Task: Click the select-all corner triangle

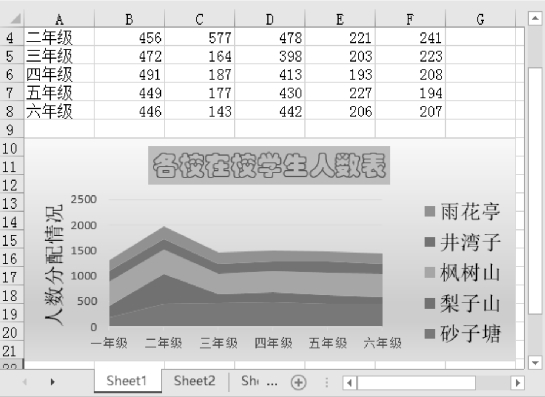Action: [x=15, y=19]
